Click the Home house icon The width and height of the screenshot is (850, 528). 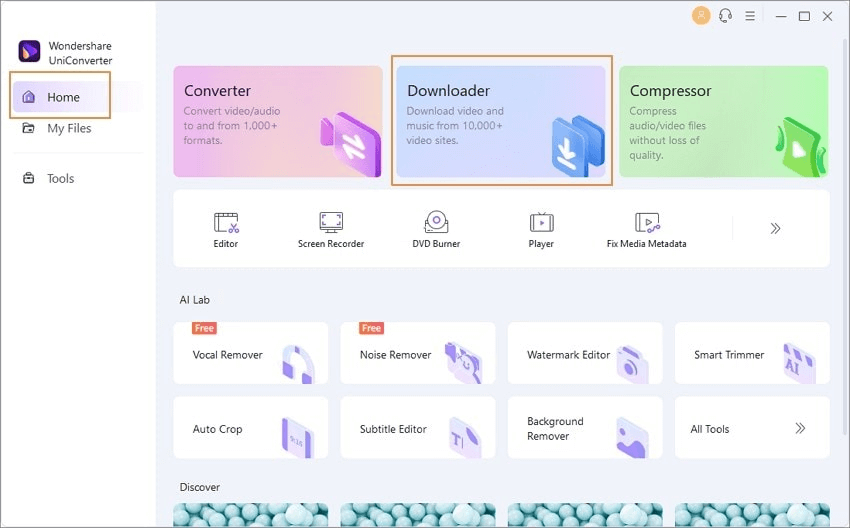[29, 97]
